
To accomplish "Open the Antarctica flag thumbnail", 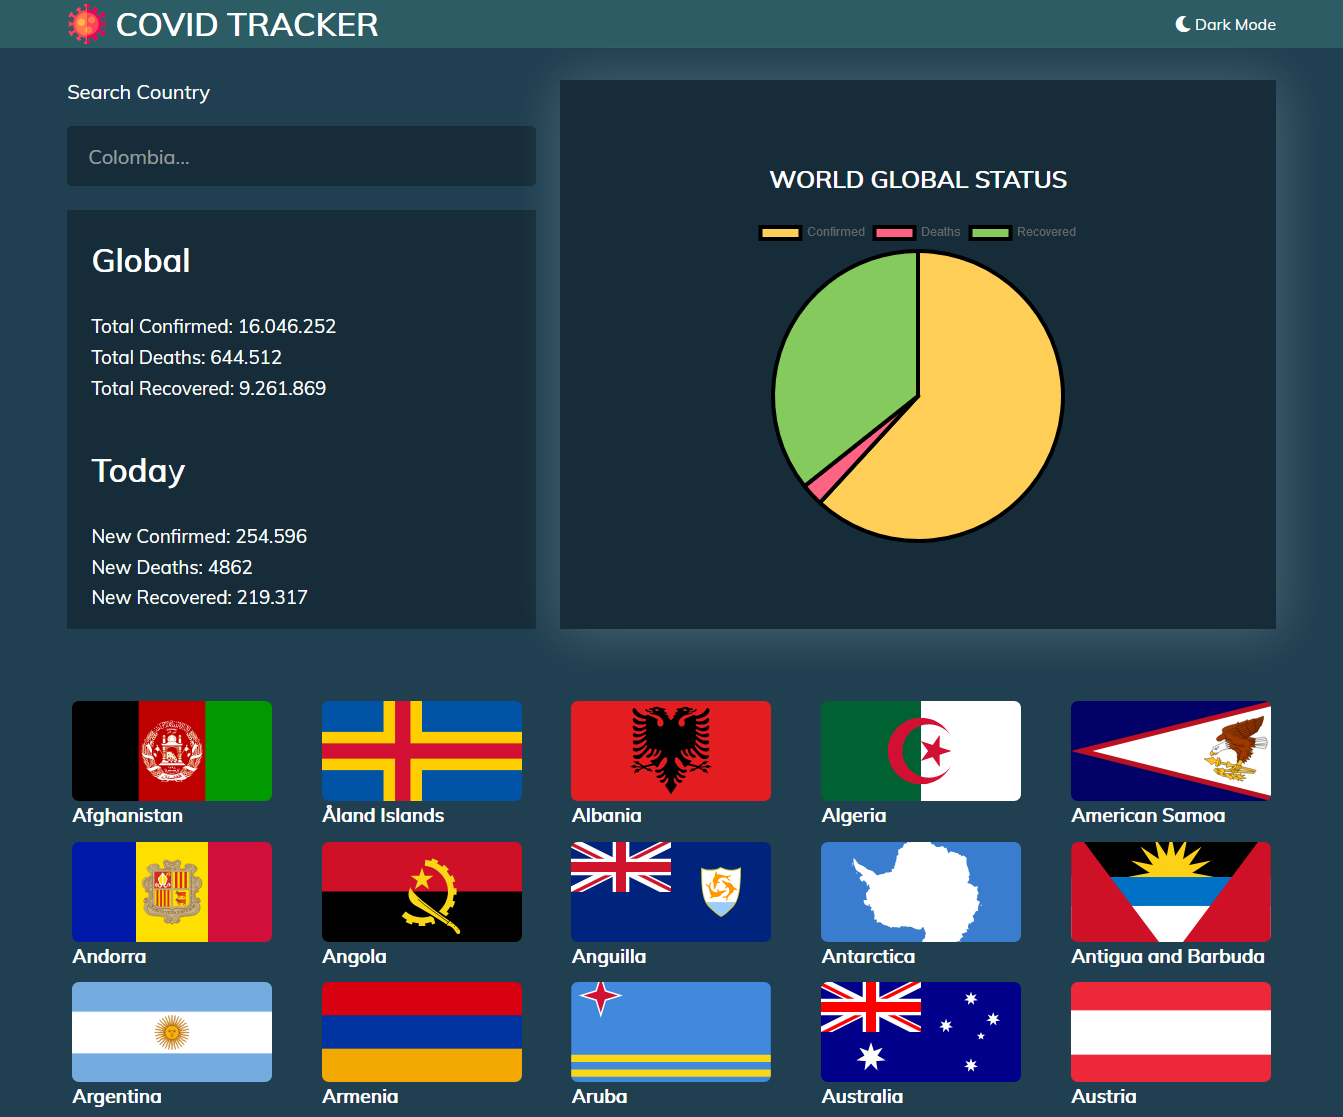I will point(921,892).
